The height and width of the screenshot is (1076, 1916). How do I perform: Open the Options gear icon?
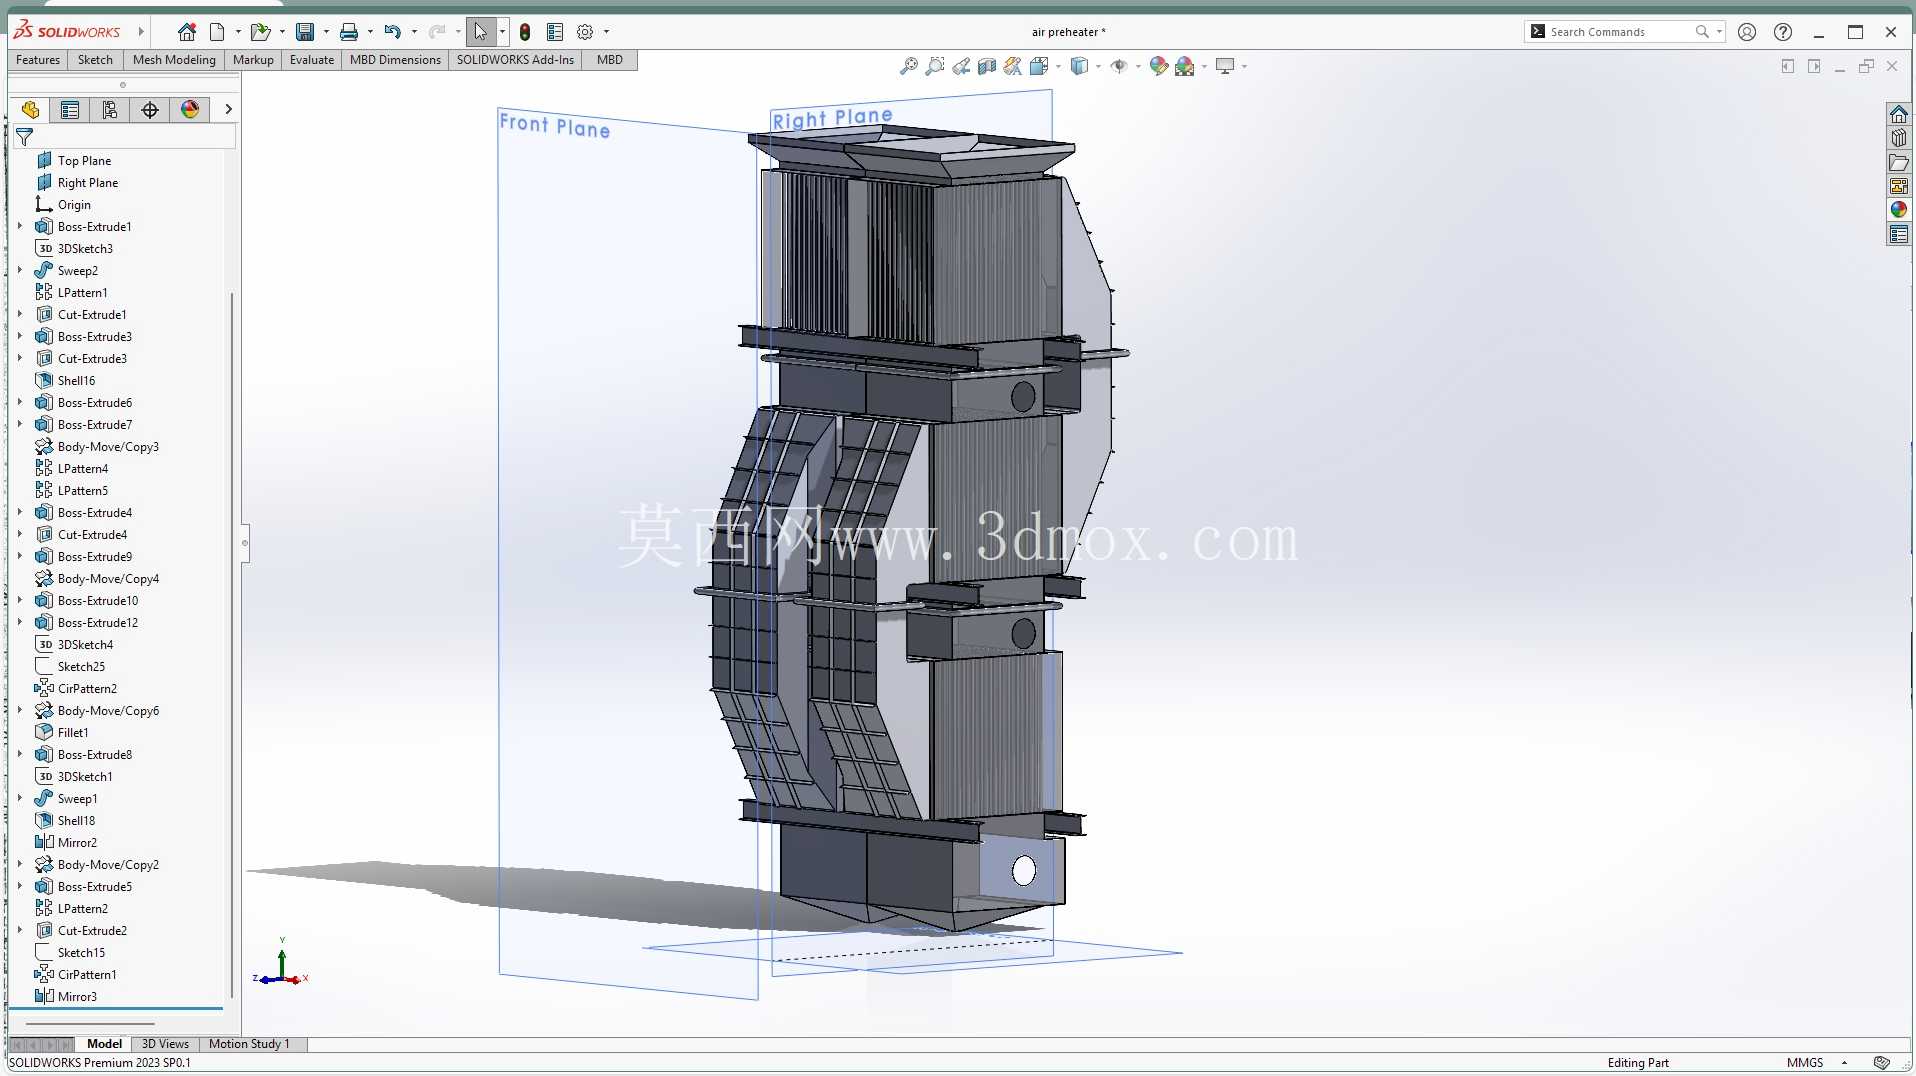[x=585, y=32]
